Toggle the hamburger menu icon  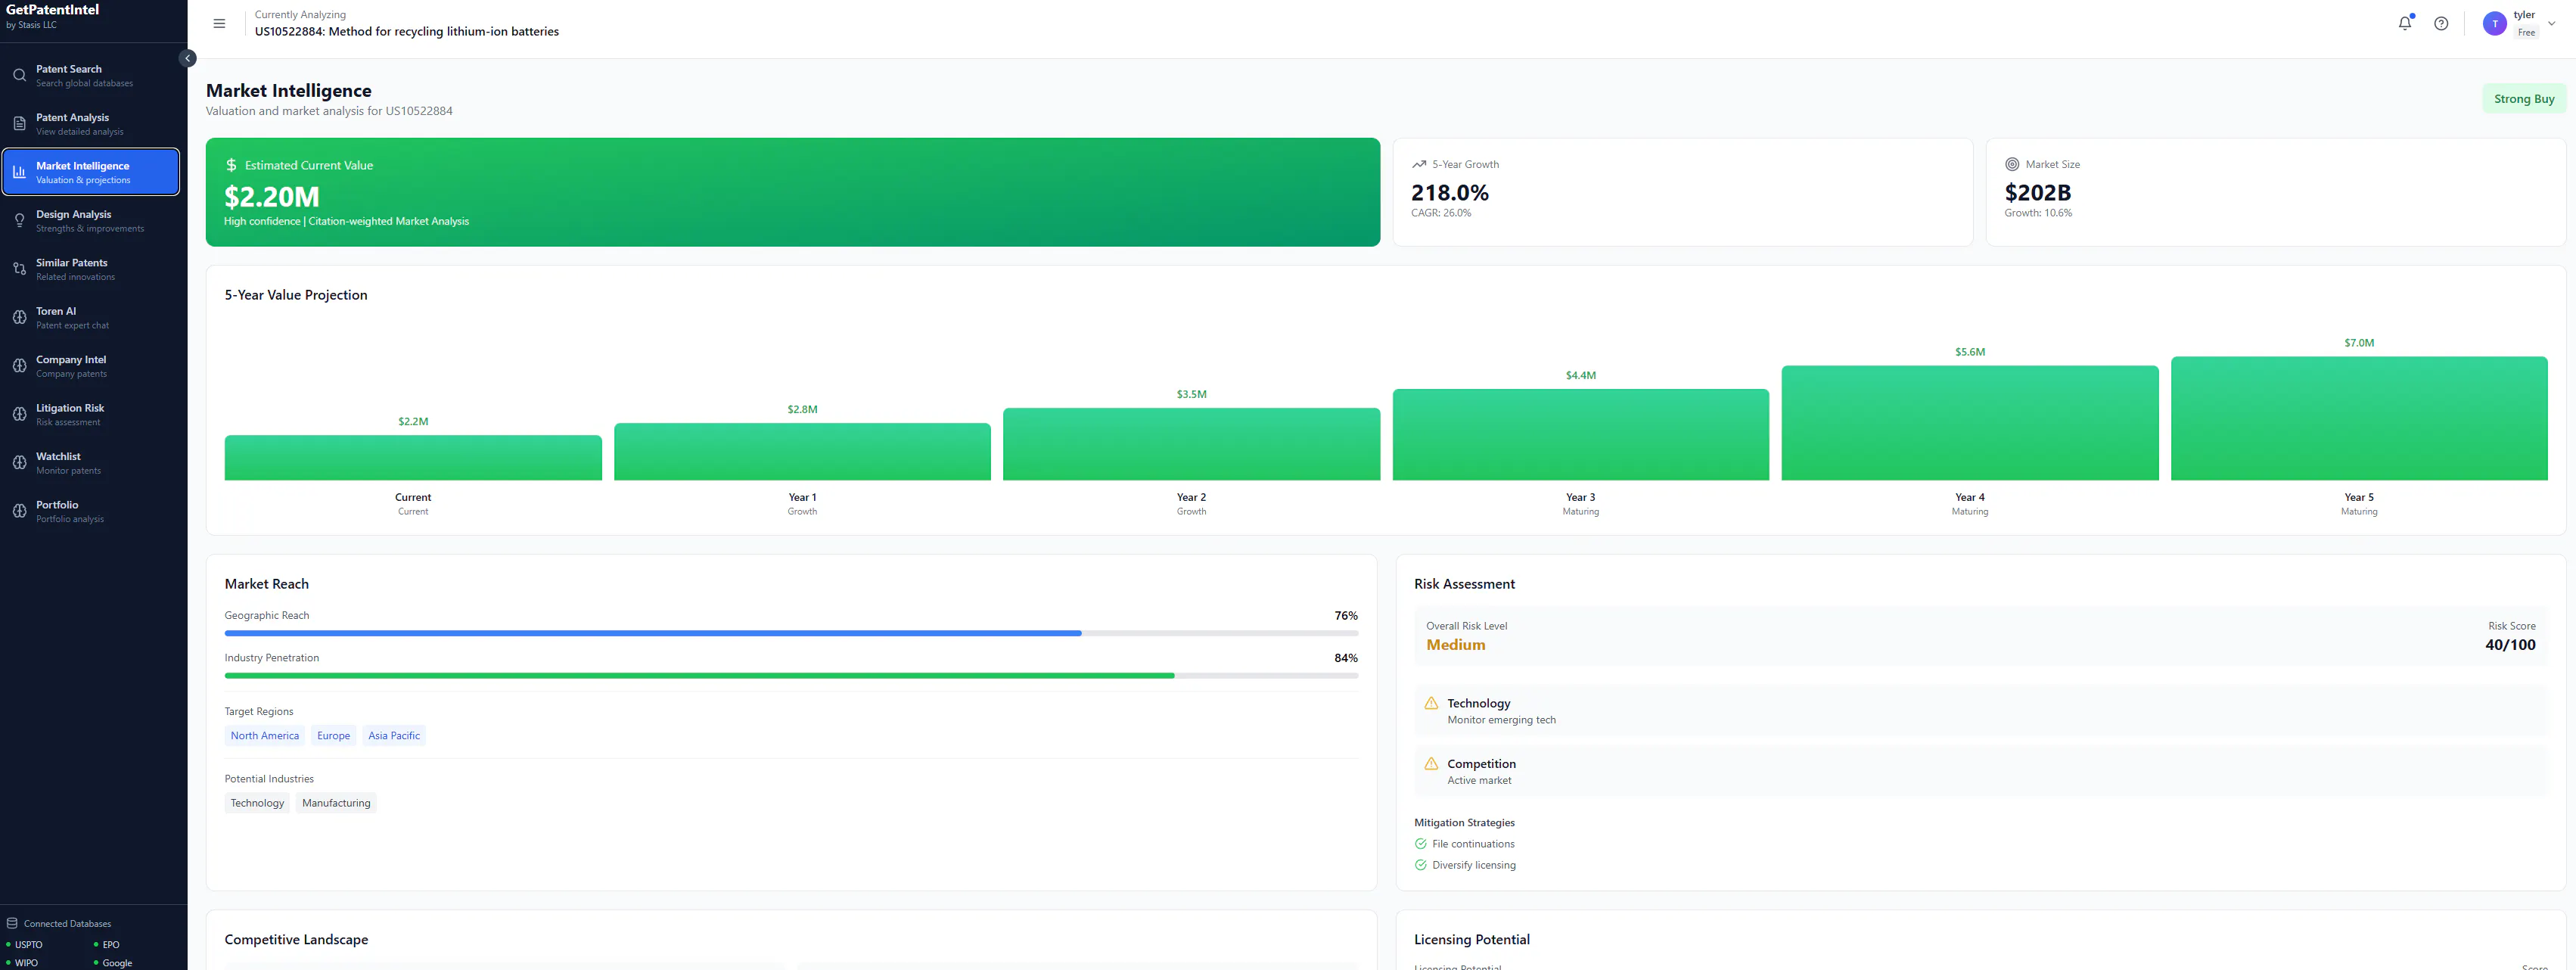(219, 23)
